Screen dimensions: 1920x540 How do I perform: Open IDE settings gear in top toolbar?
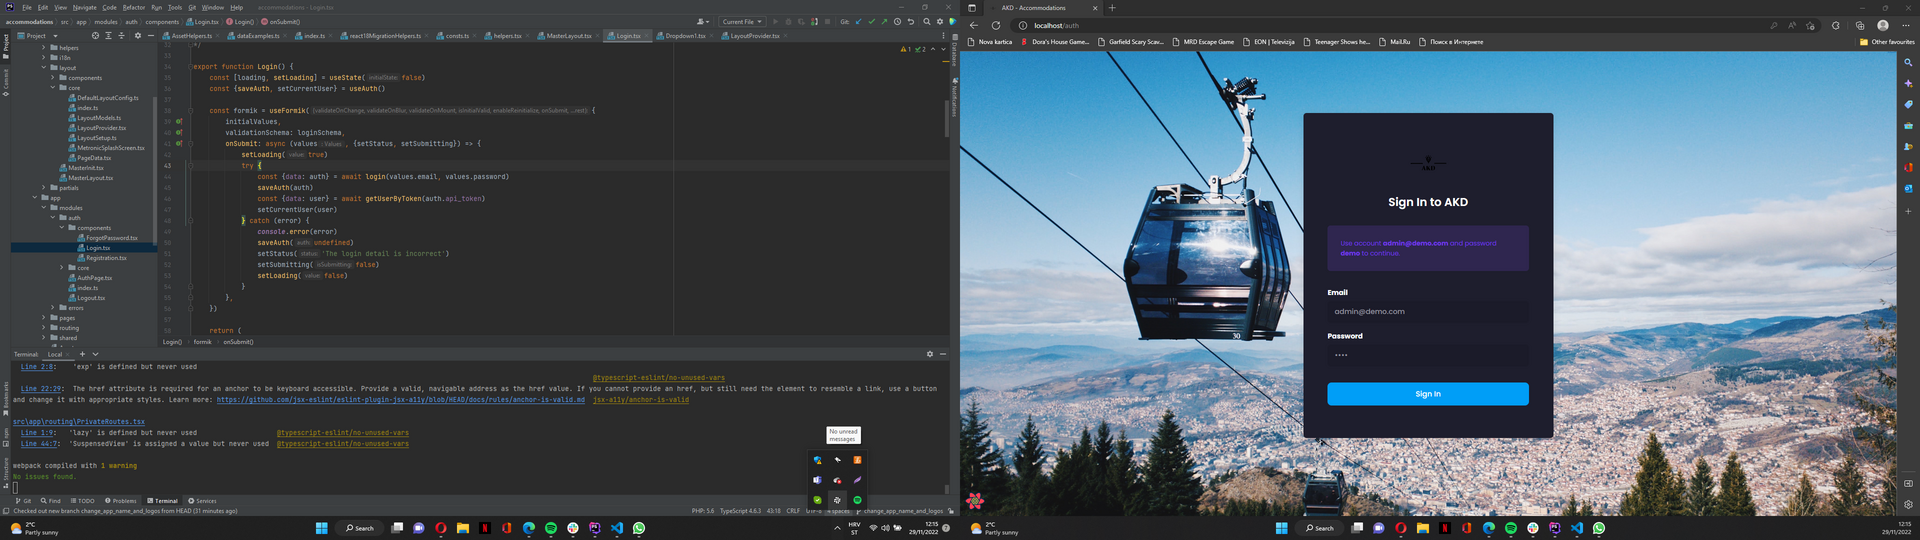[939, 22]
